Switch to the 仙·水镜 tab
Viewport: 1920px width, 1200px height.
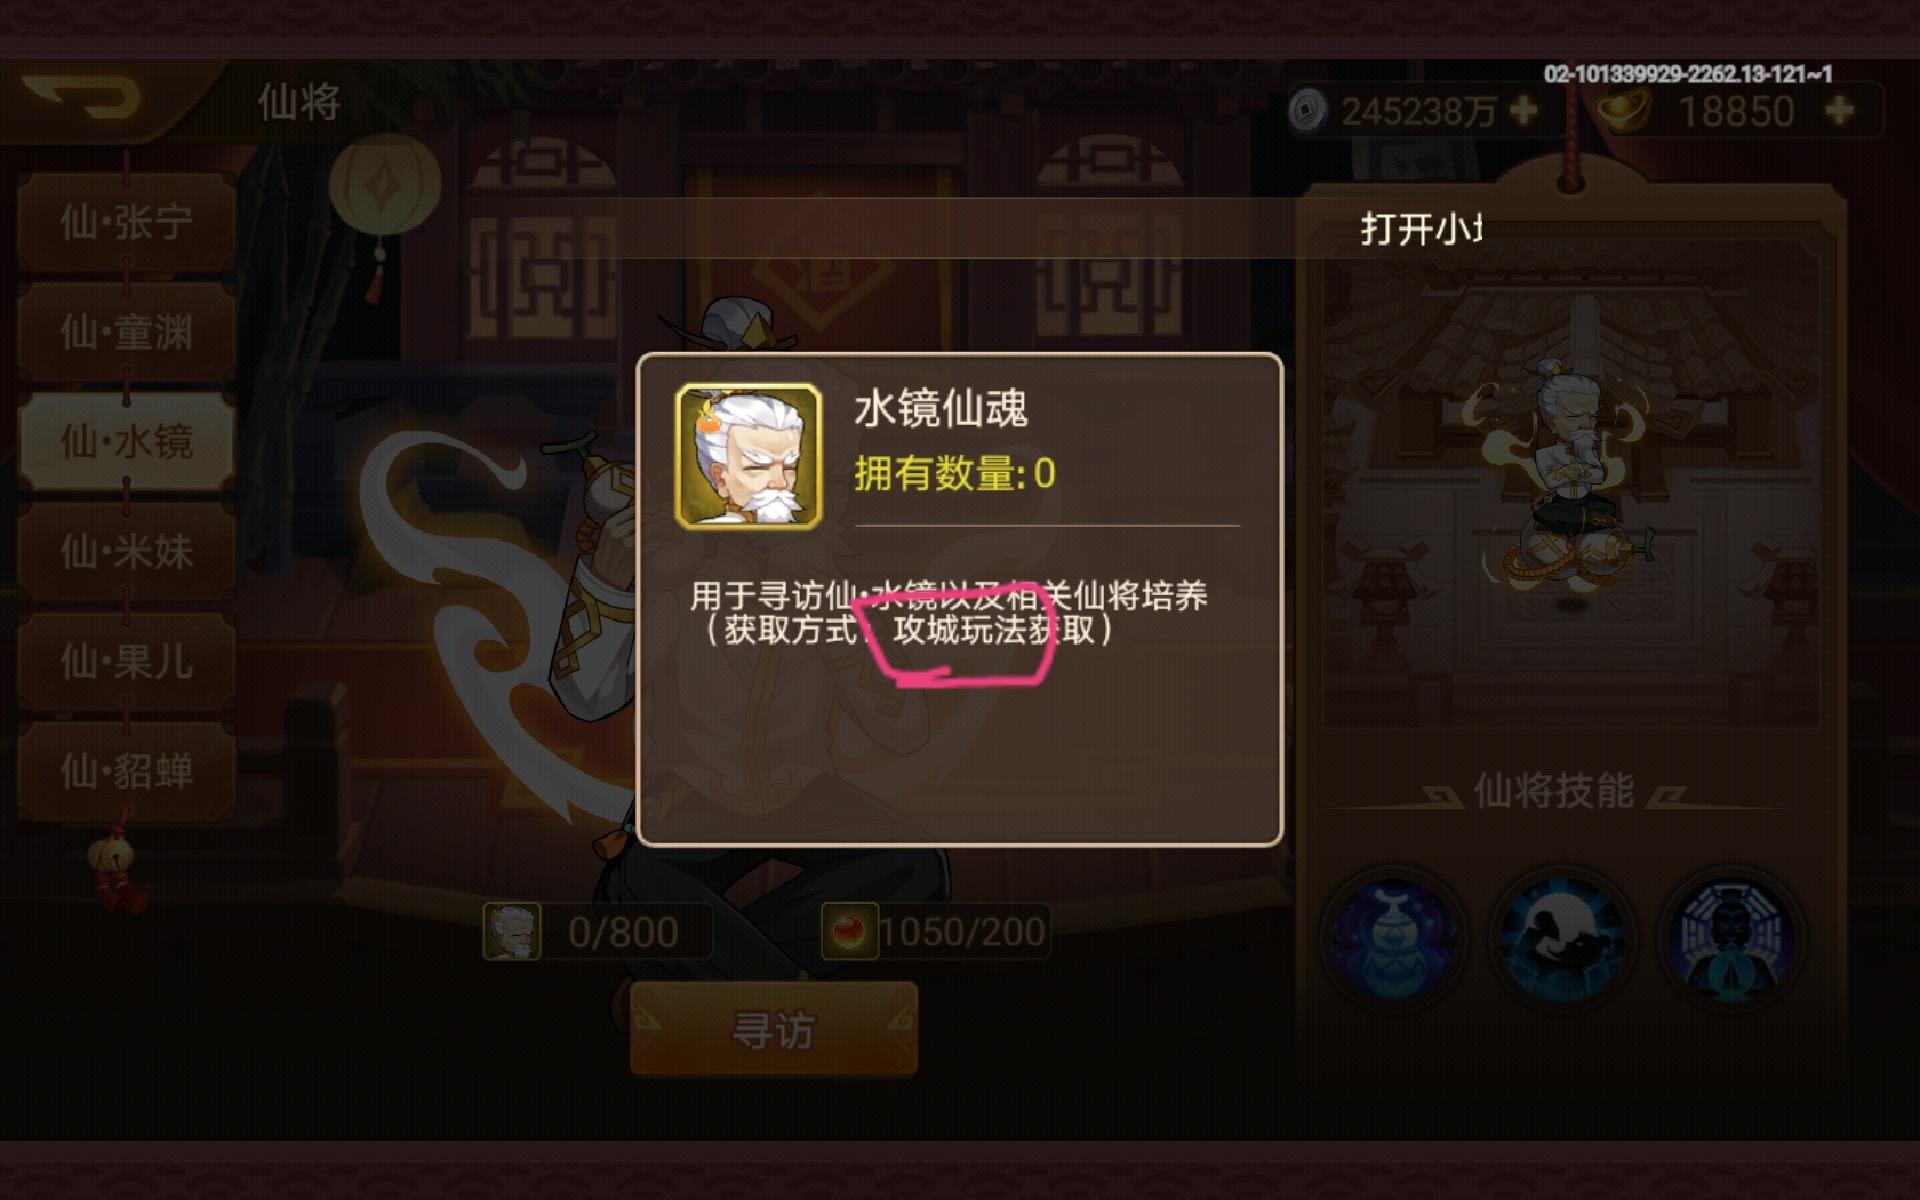pos(126,441)
